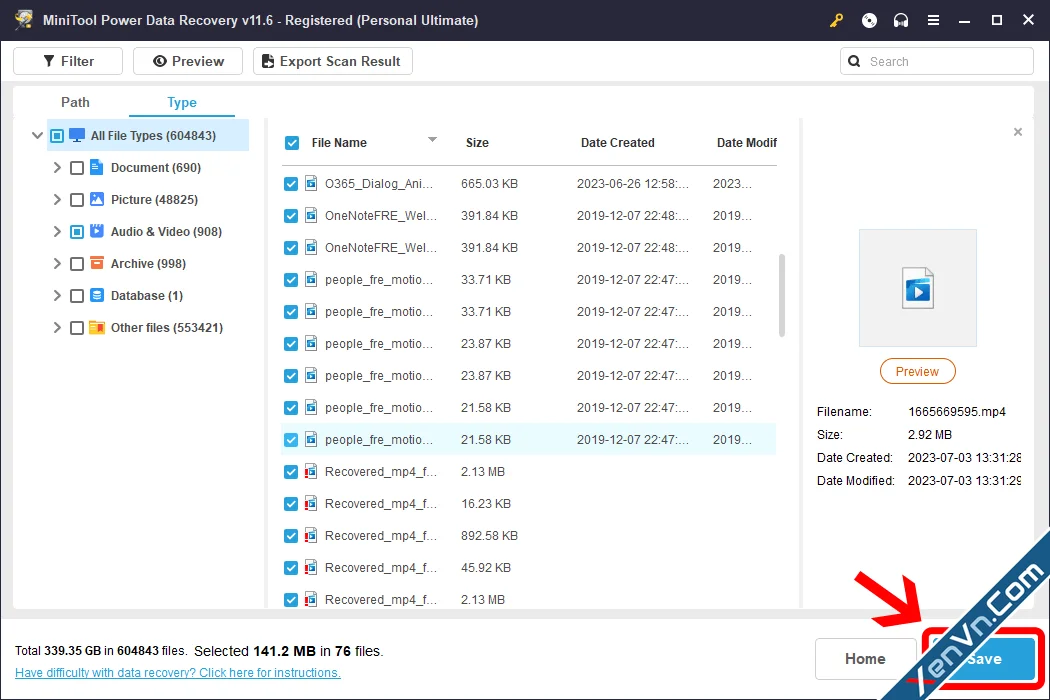Expand the Picture category

click(57, 200)
